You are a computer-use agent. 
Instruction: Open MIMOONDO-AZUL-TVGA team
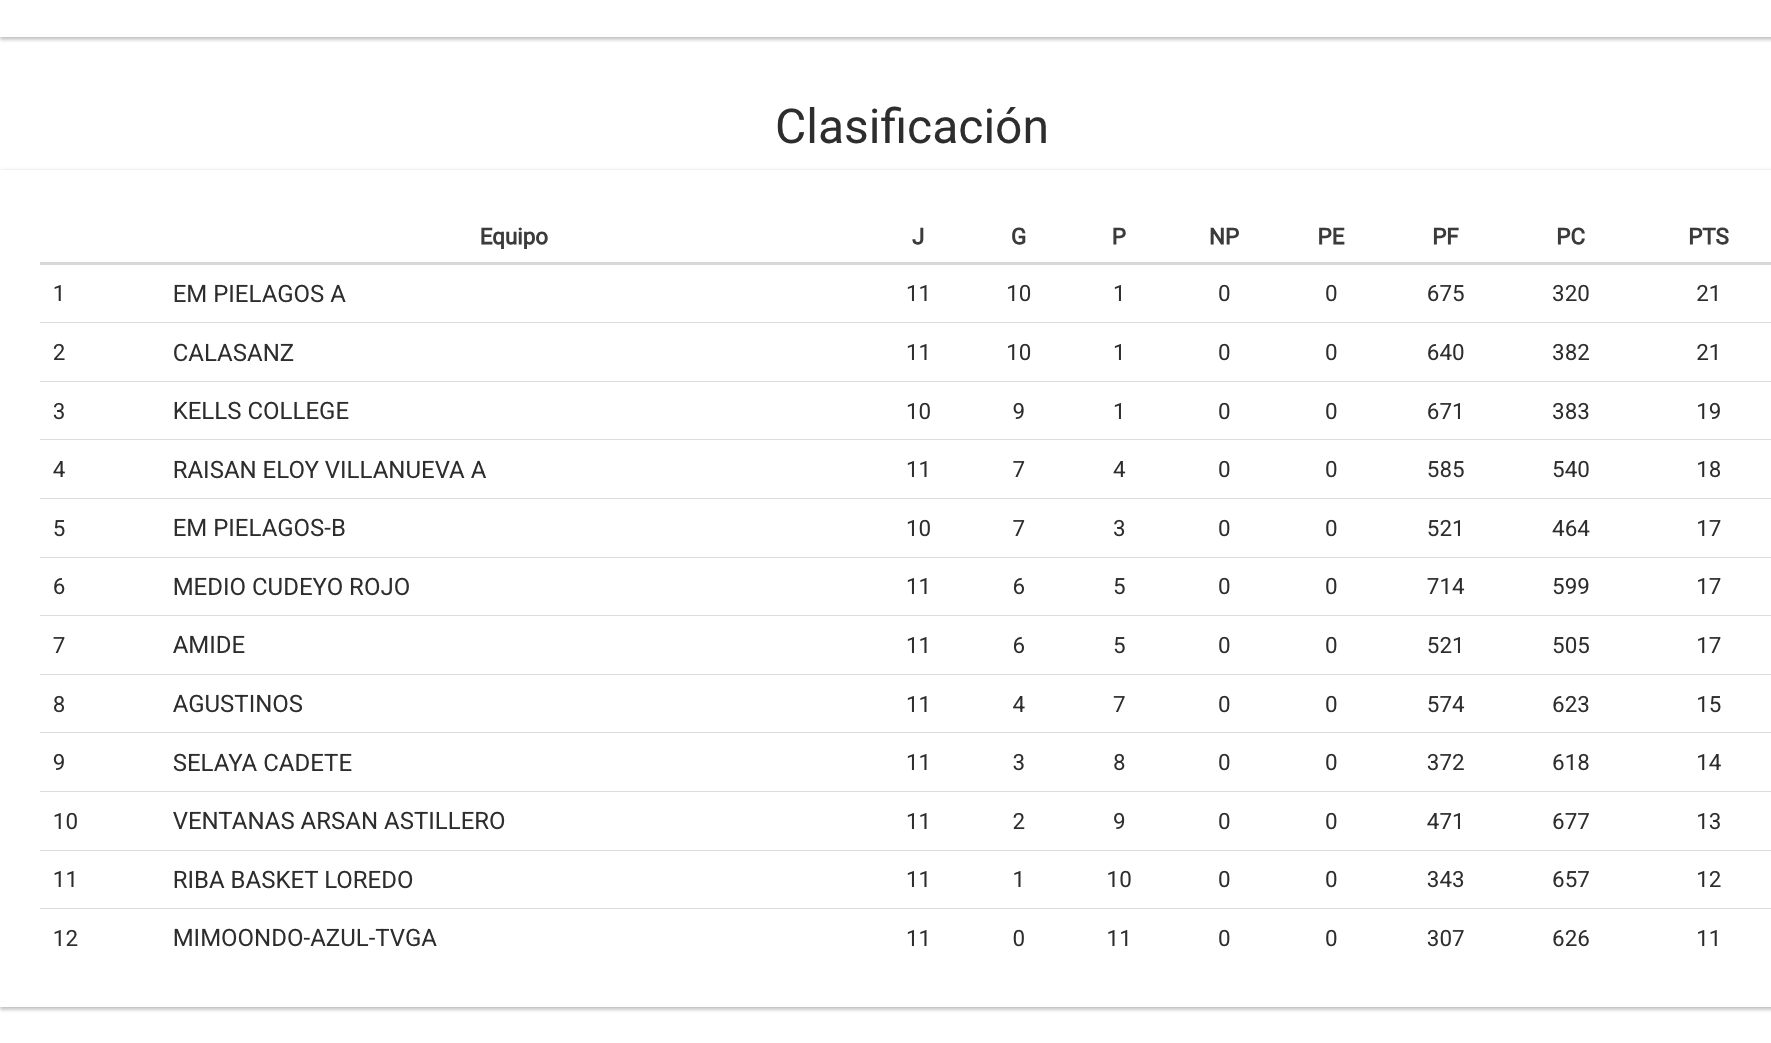point(305,938)
